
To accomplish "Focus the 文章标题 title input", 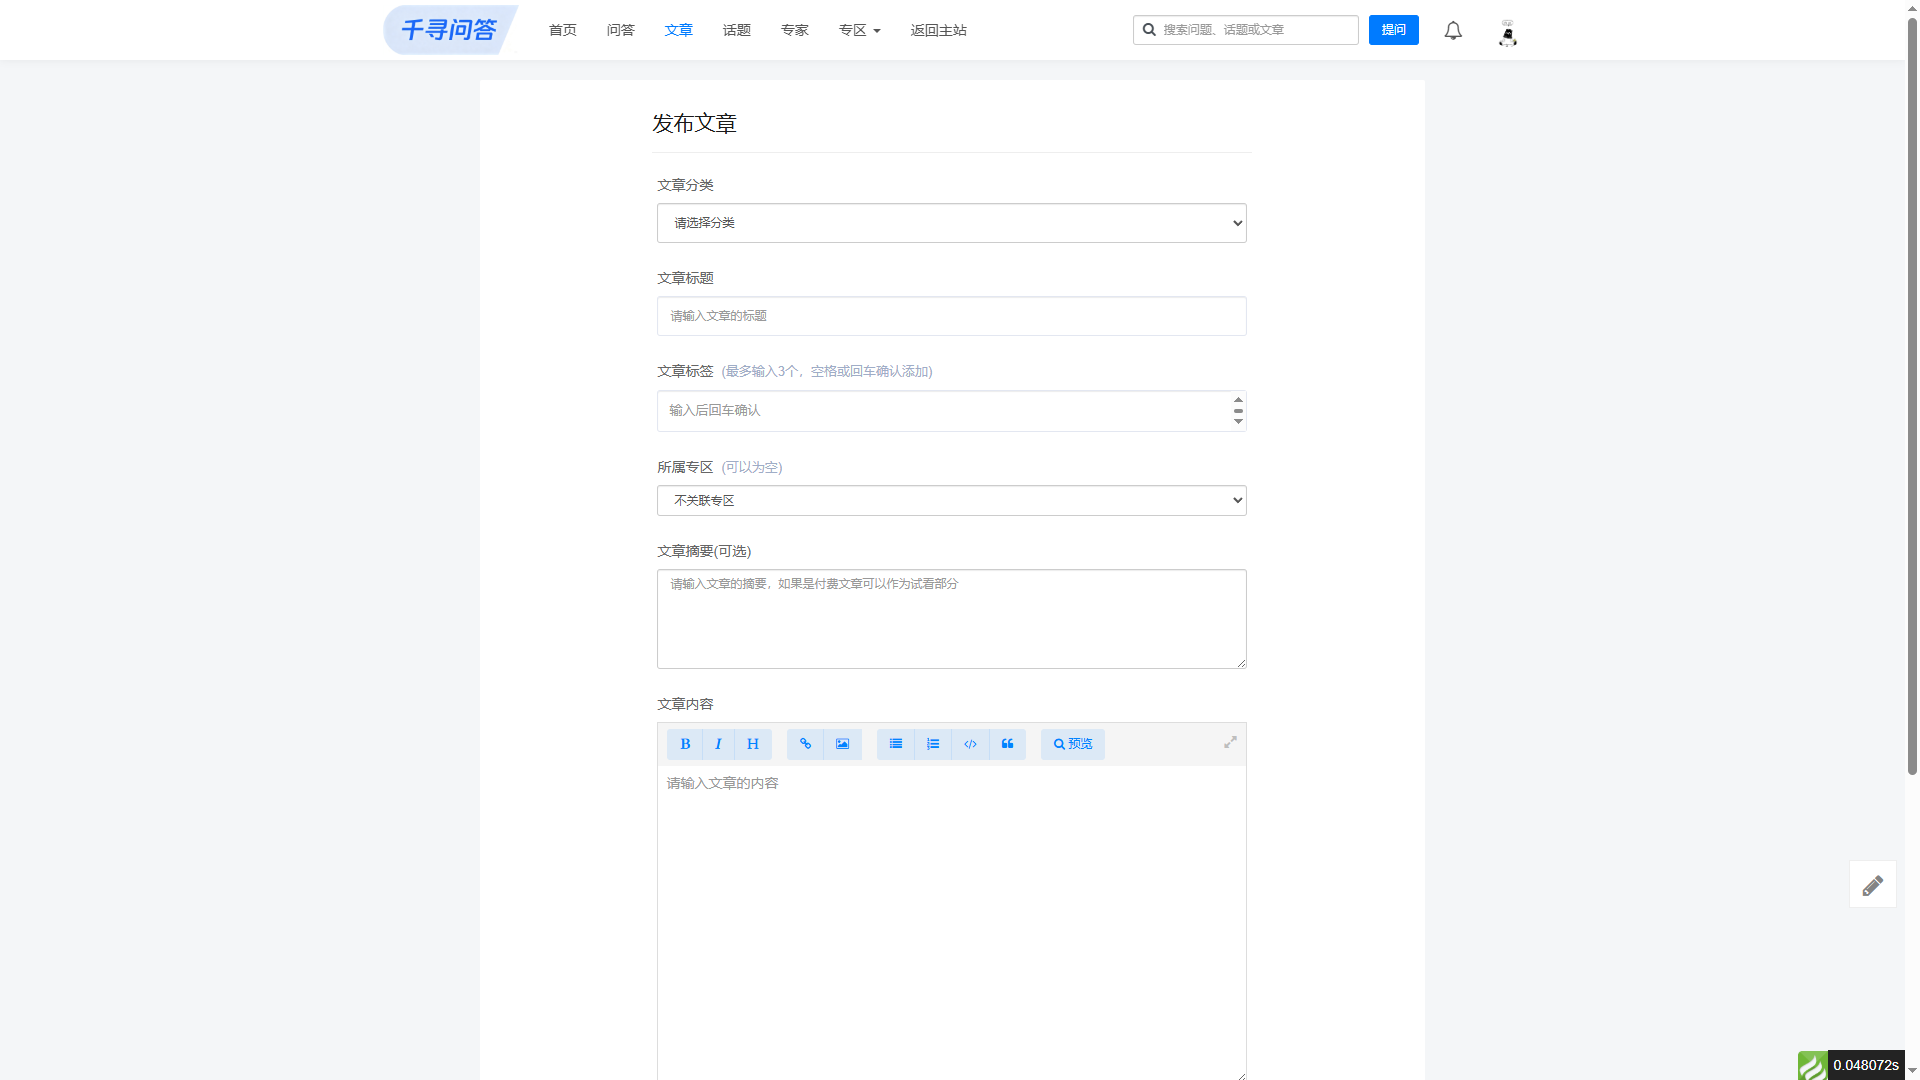I will pos(952,316).
